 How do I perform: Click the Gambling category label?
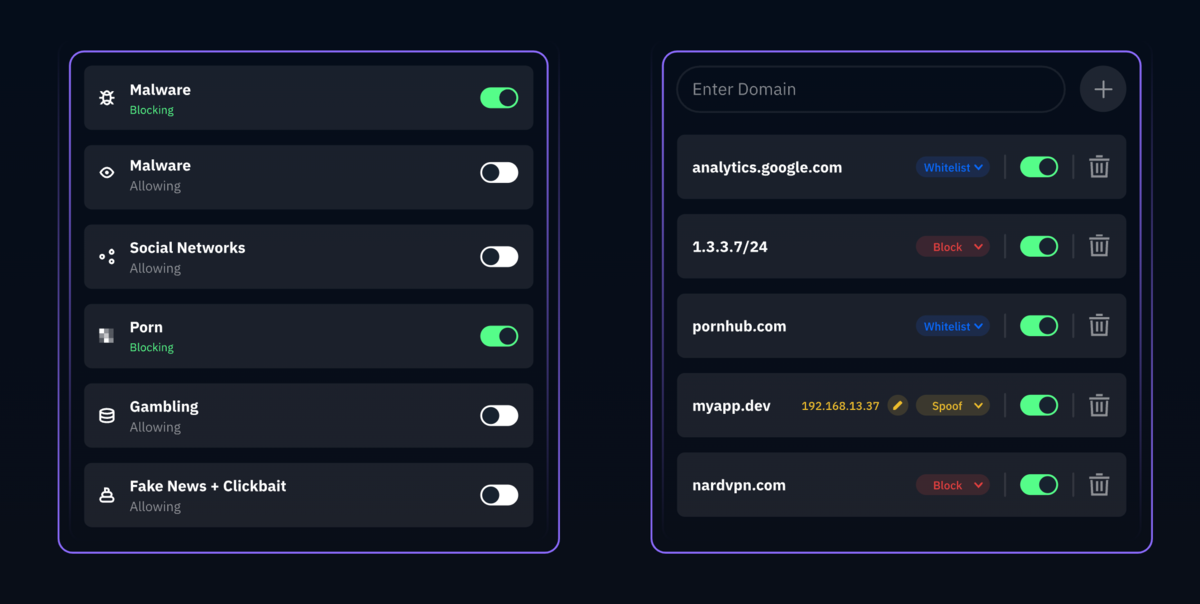pos(164,407)
